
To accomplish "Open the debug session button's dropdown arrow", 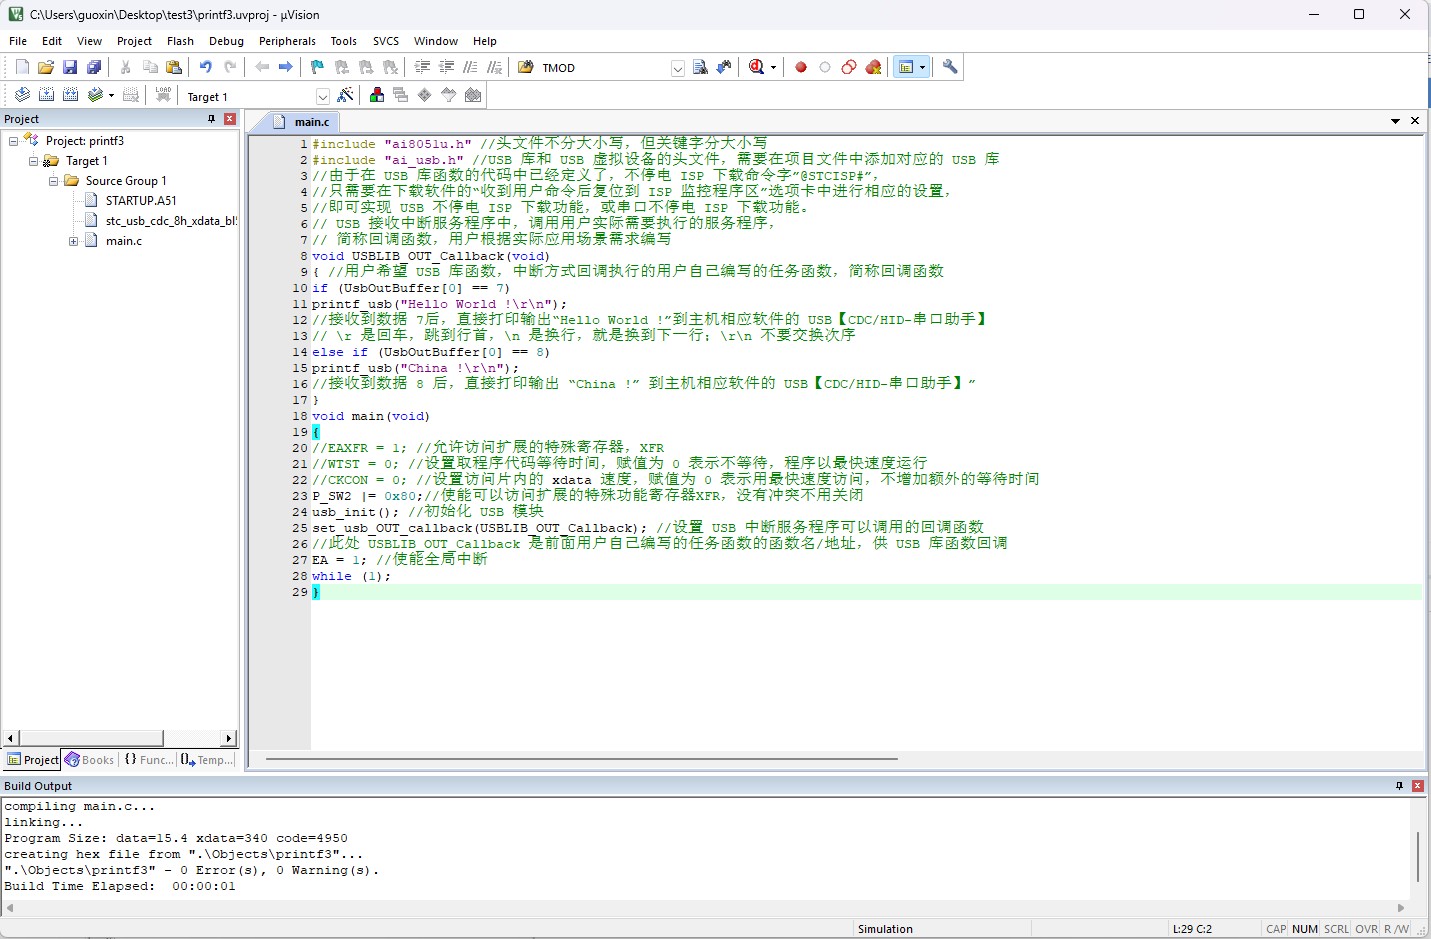I will pyautogui.click(x=773, y=67).
